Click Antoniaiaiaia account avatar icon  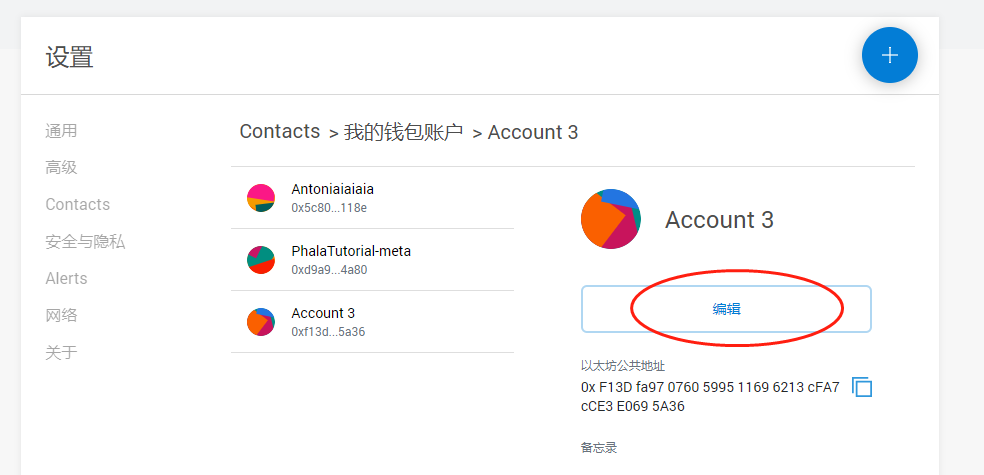[261, 198]
